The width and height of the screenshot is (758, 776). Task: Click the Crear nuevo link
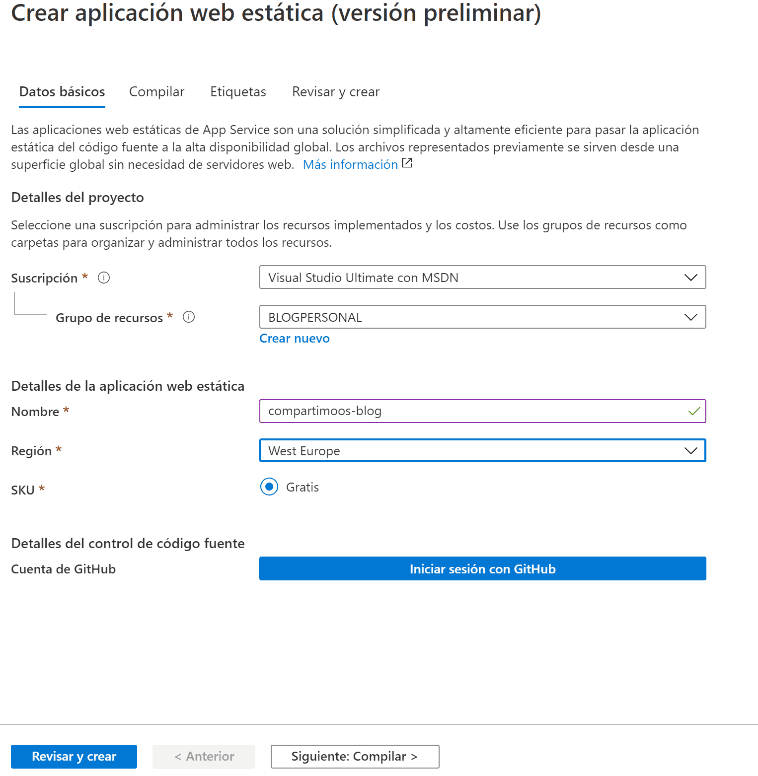[x=294, y=339]
